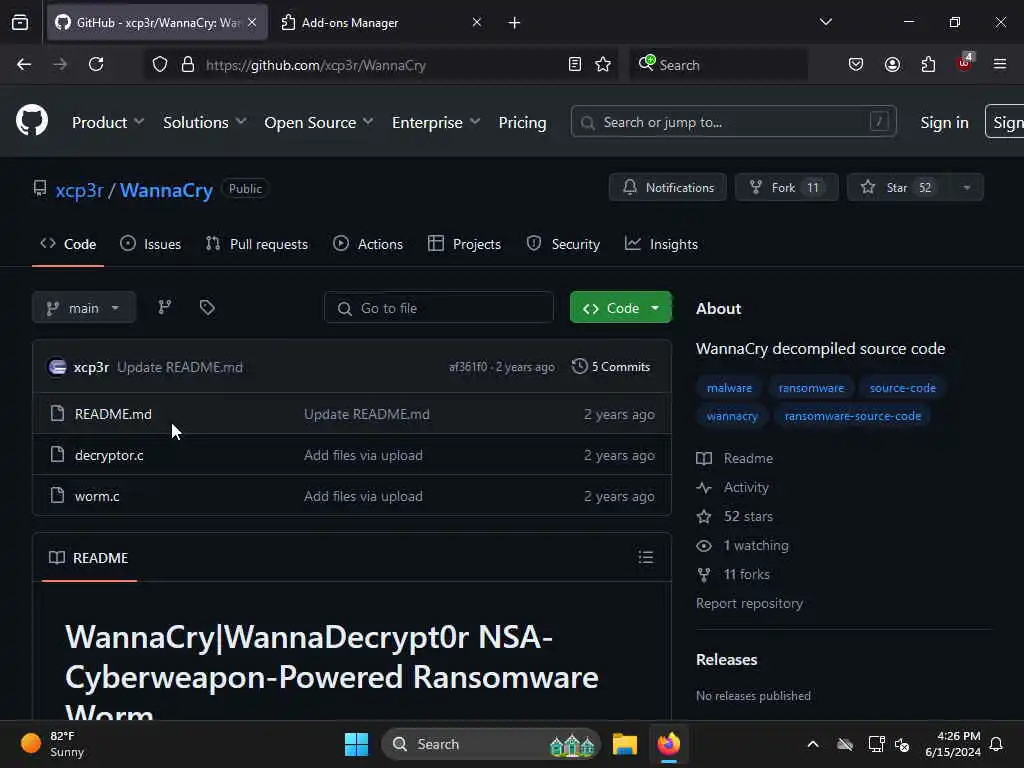Open Firefox View icon at tab strip
The image size is (1024, 768).
20,23
